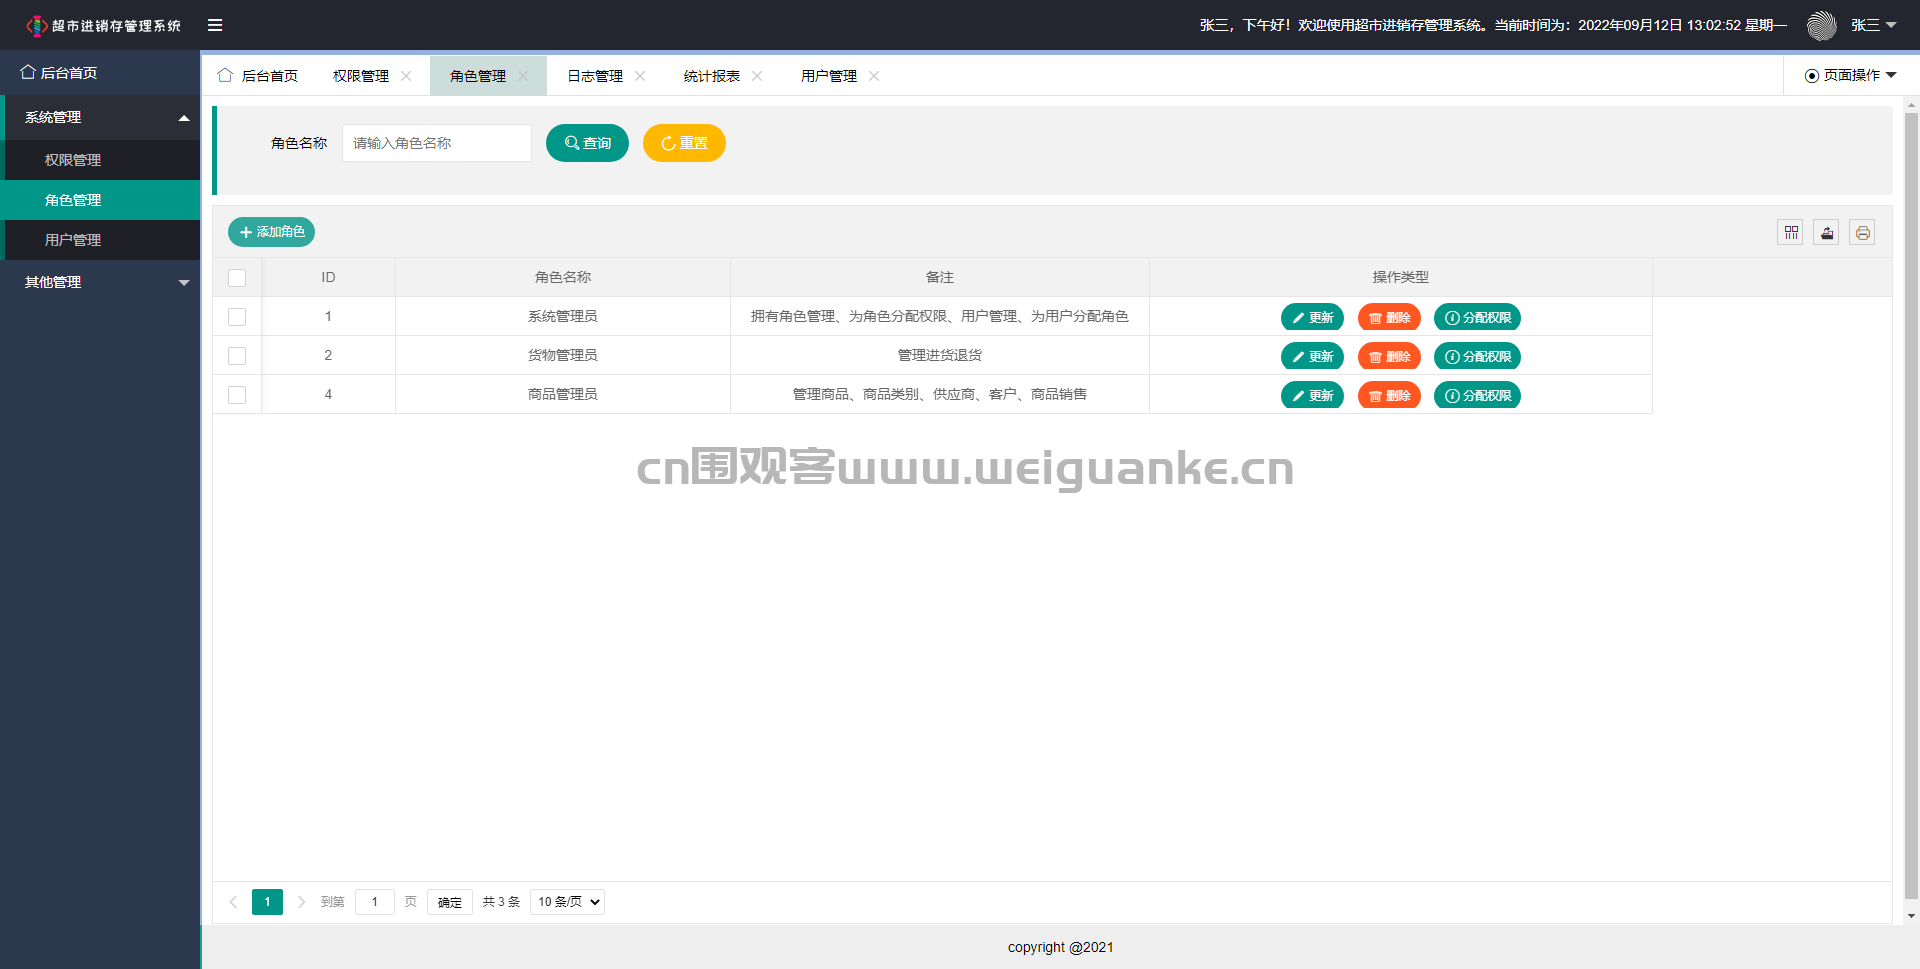Click the user avatar image
Viewport: 1920px width, 969px height.
(1822, 25)
